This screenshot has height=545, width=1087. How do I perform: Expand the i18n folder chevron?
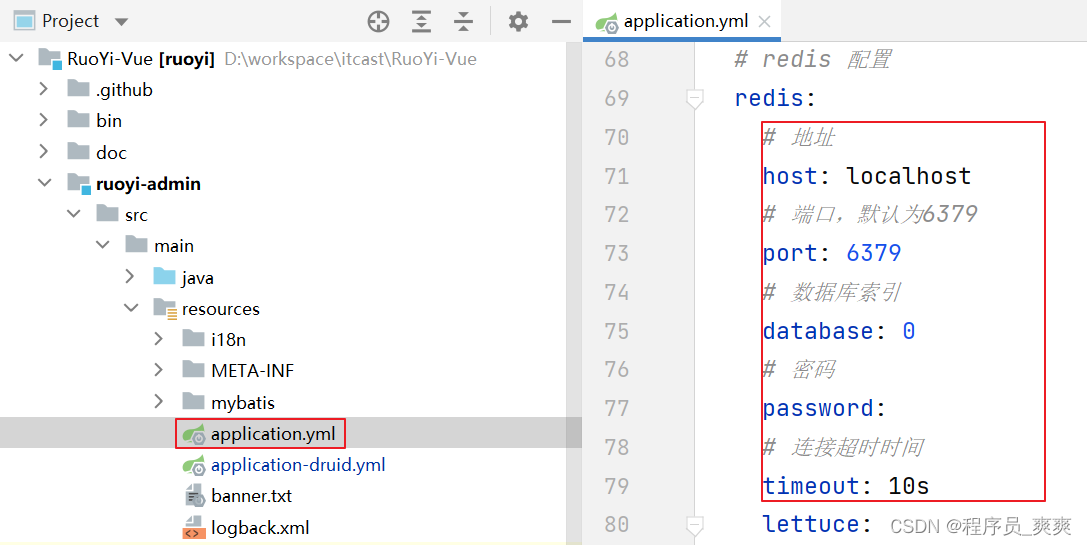click(159, 338)
